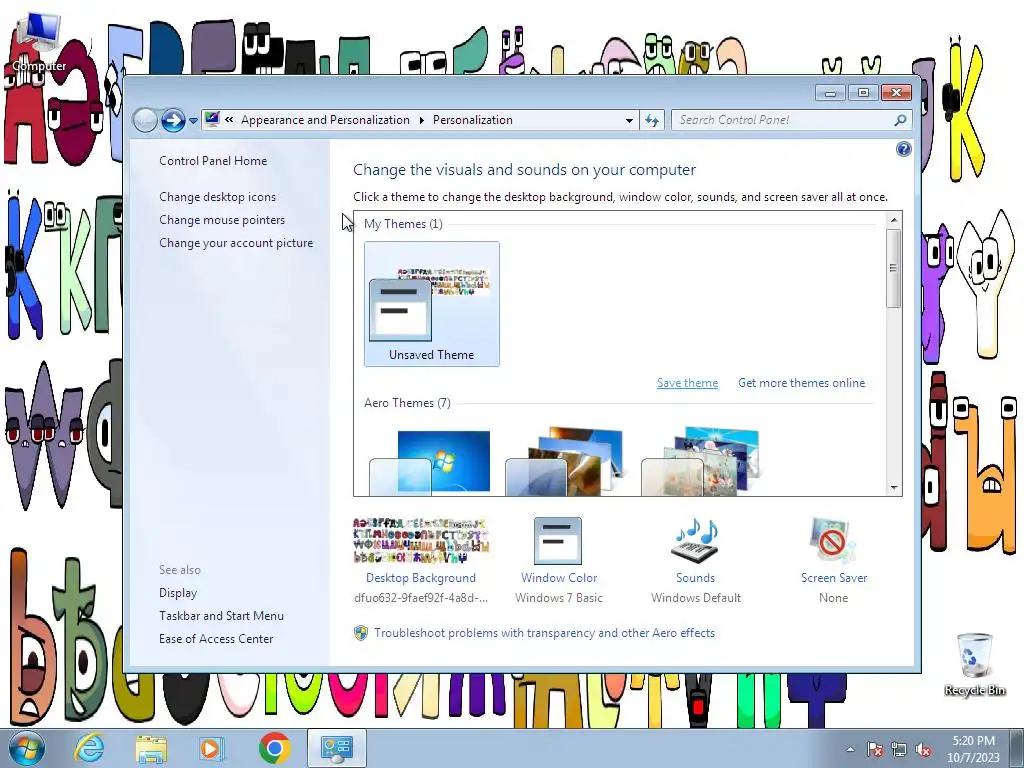Expand the address bar history dropdown
The height and width of the screenshot is (768, 1024).
click(629, 120)
